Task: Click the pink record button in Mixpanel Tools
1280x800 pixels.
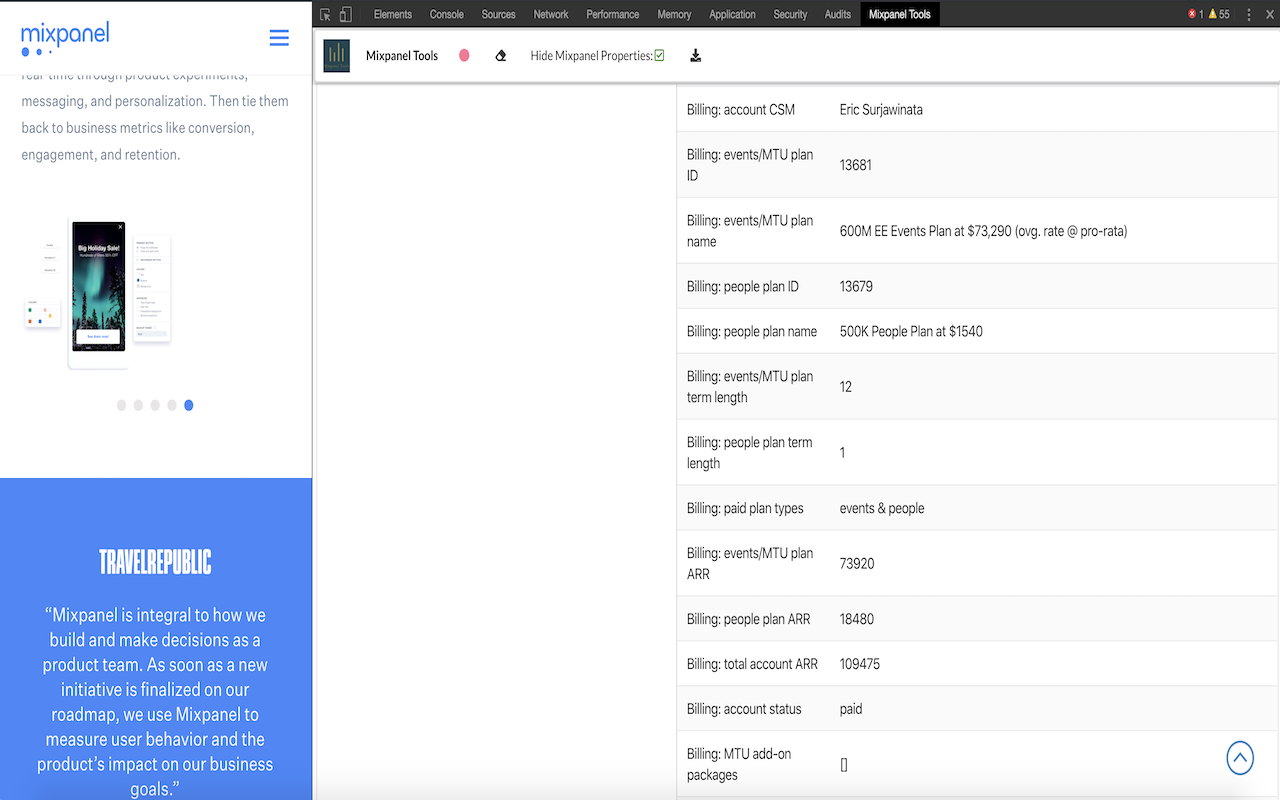Action: (464, 56)
